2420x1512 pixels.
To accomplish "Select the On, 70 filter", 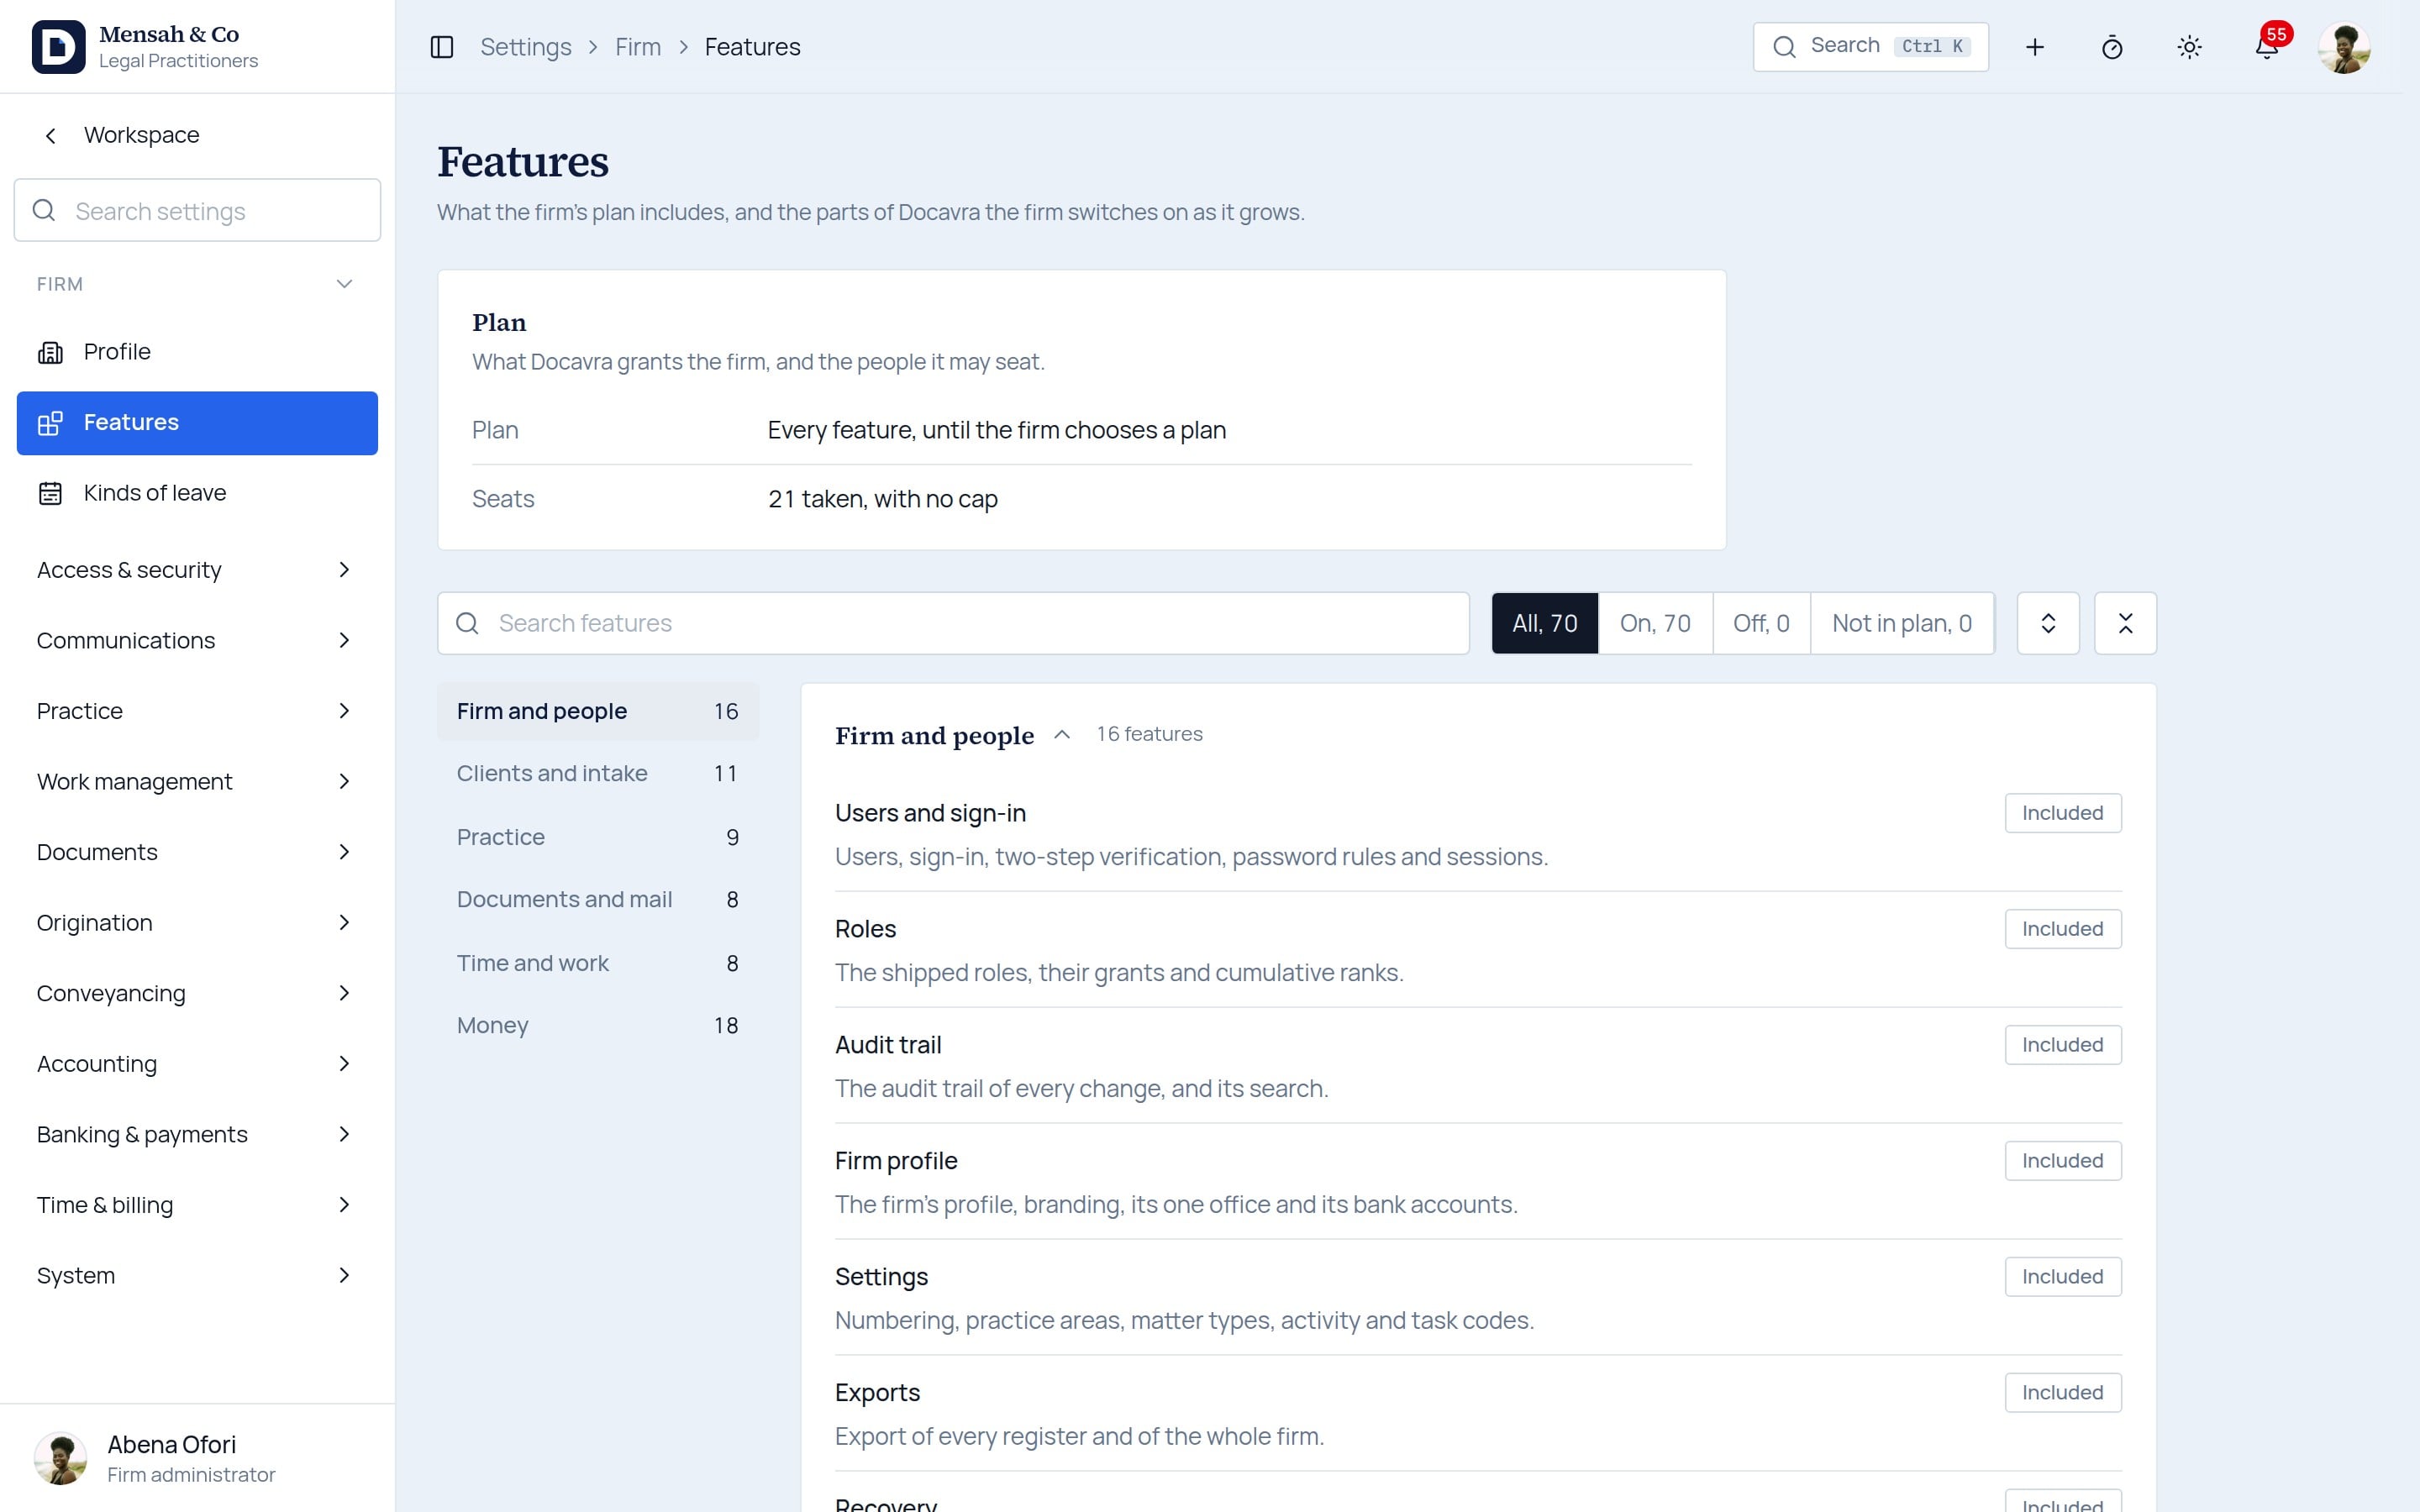I will 1655,623.
